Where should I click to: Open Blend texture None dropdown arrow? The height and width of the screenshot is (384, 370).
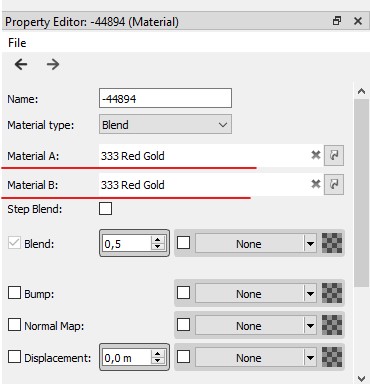[310, 244]
